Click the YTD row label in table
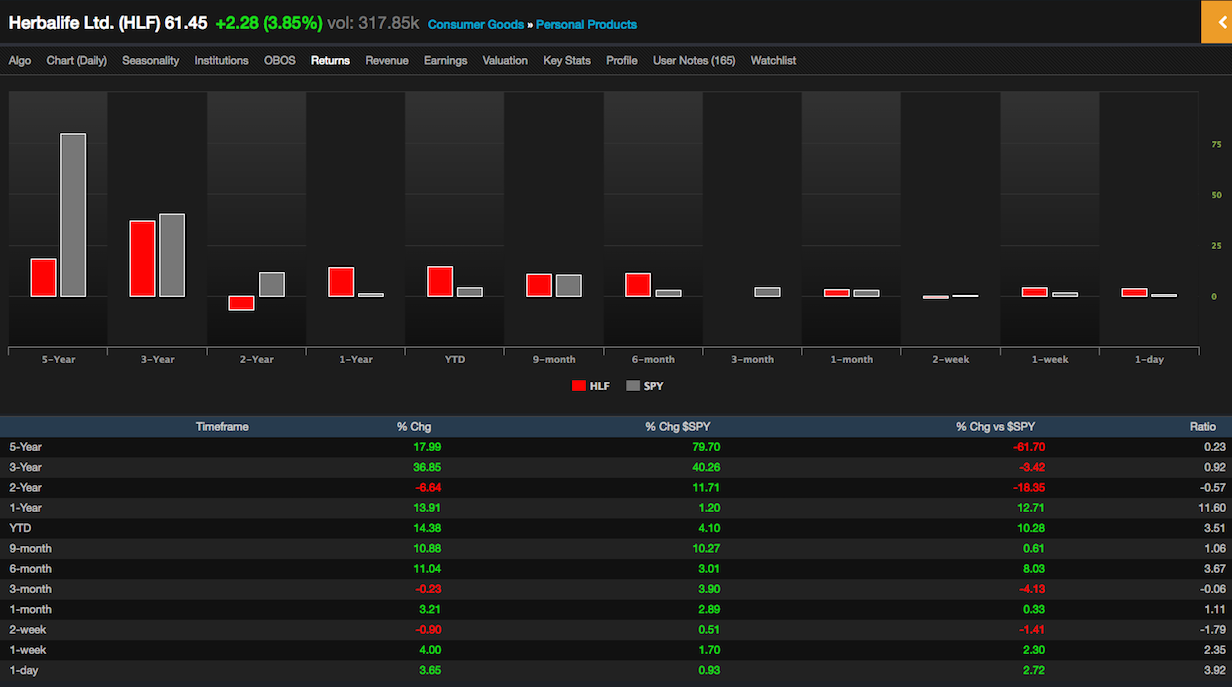The width and height of the screenshot is (1232, 687). click(x=20, y=528)
